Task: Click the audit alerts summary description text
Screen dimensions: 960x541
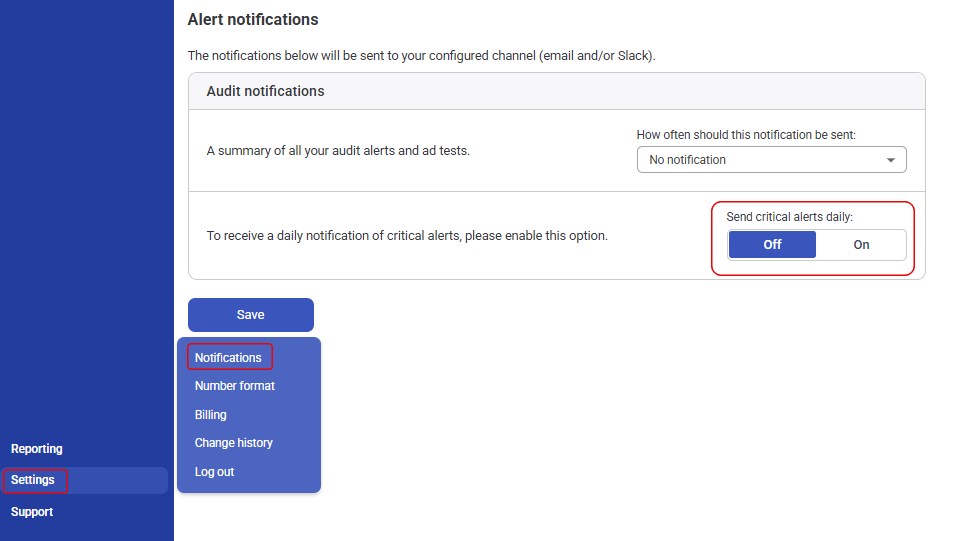Action: tap(338, 151)
